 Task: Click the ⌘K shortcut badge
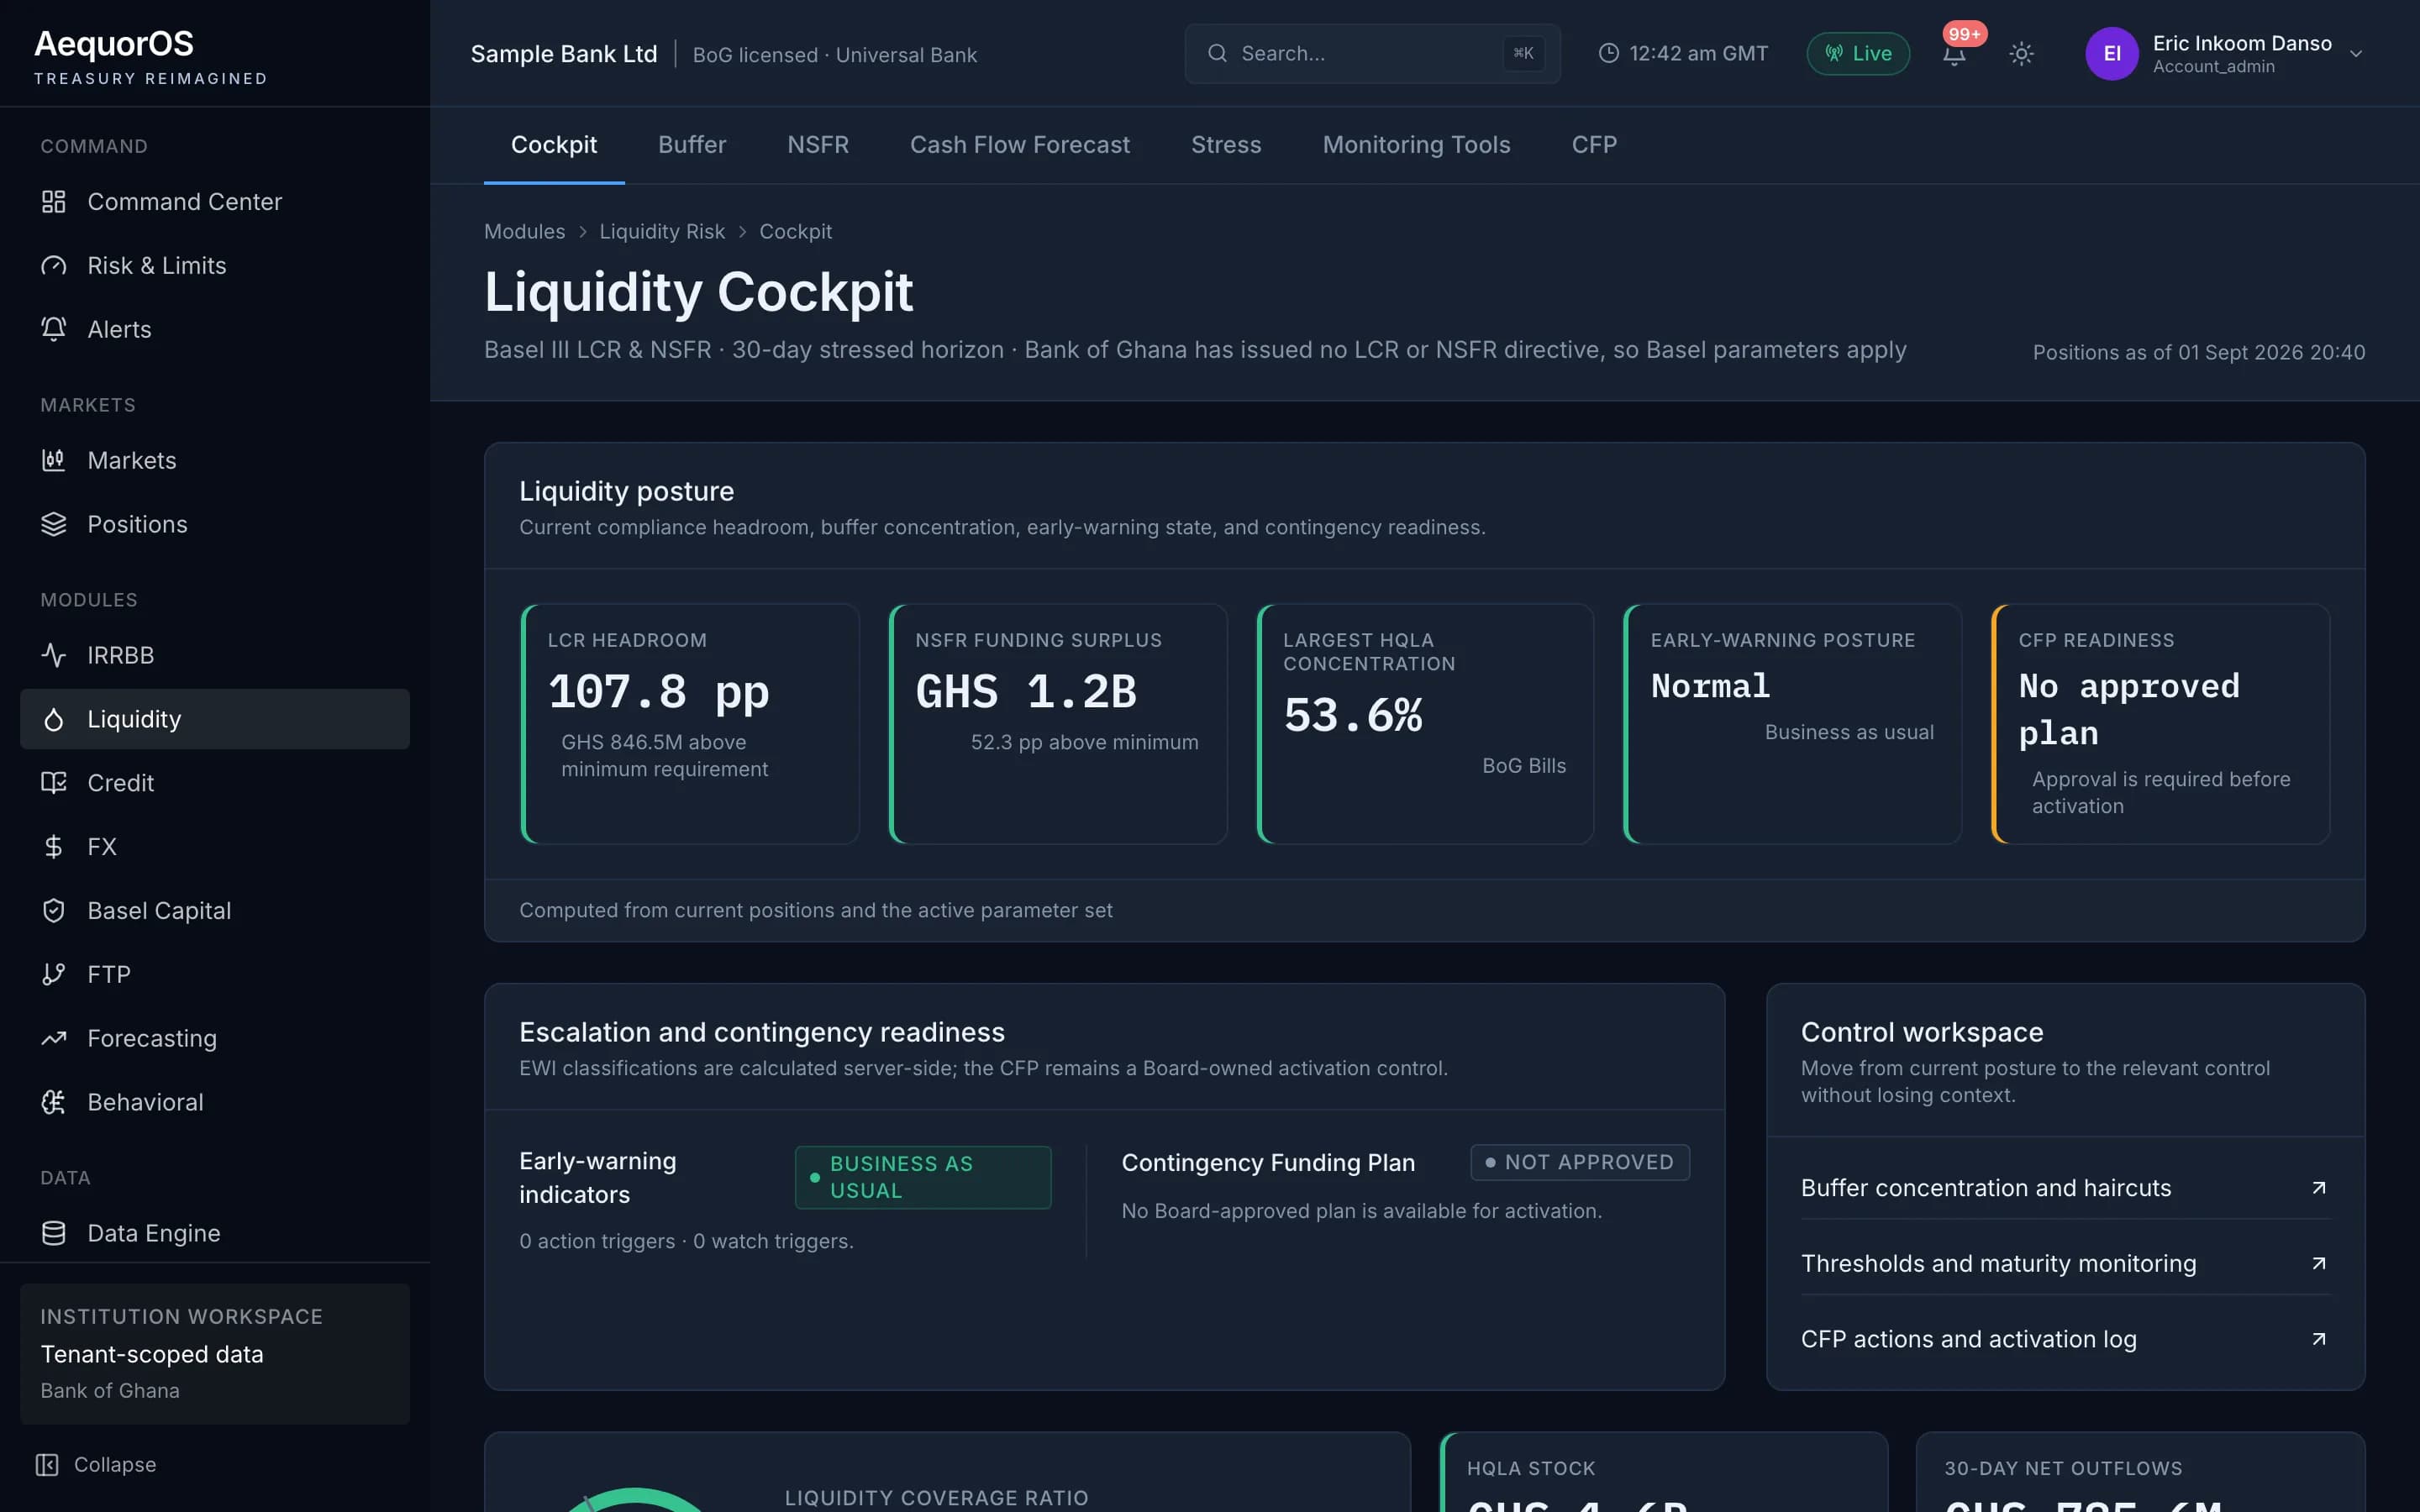1523,53
